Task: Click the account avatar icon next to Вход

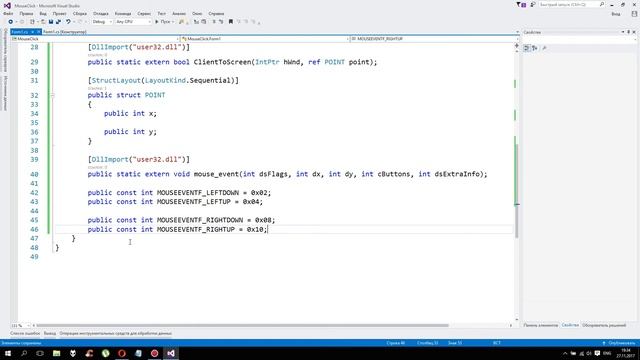Action: point(634,13)
